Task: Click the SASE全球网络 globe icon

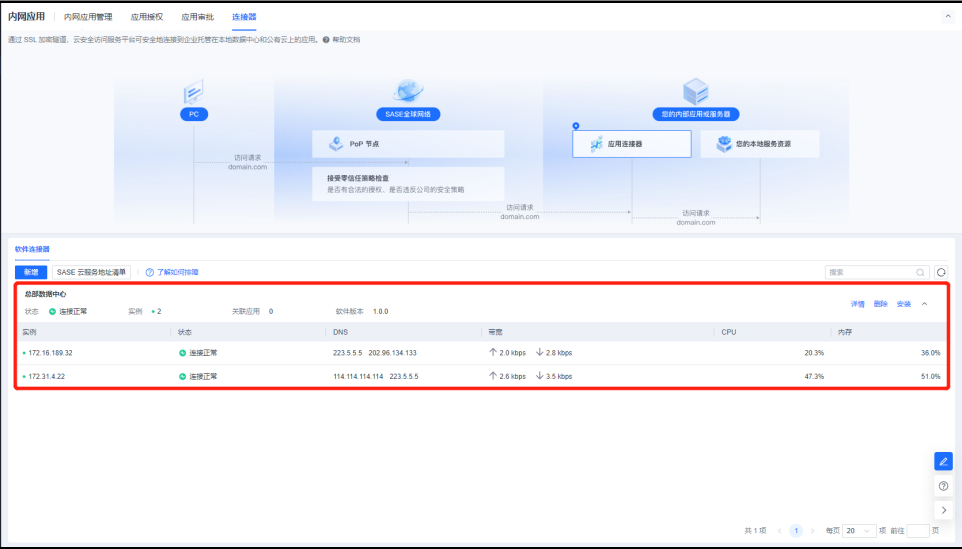Action: pos(406,92)
